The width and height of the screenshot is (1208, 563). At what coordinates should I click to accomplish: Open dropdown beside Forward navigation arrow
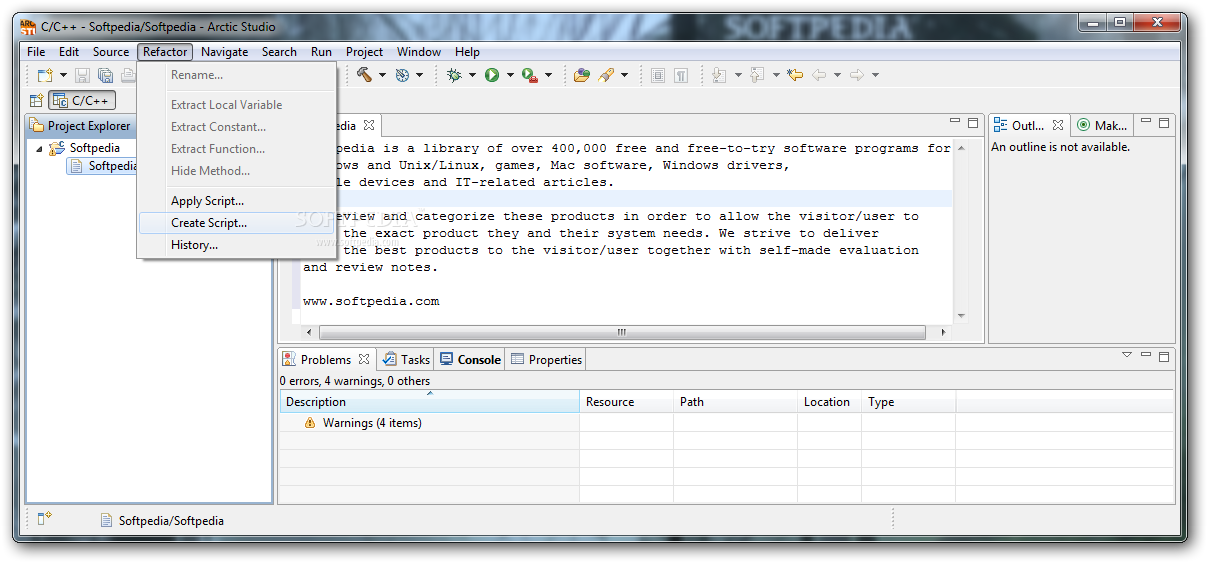[875, 75]
